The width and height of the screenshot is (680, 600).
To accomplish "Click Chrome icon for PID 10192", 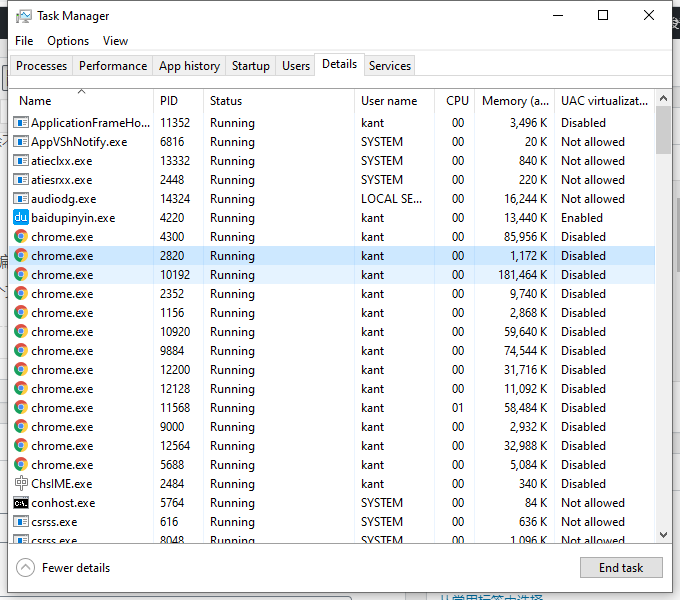I will coord(21,274).
